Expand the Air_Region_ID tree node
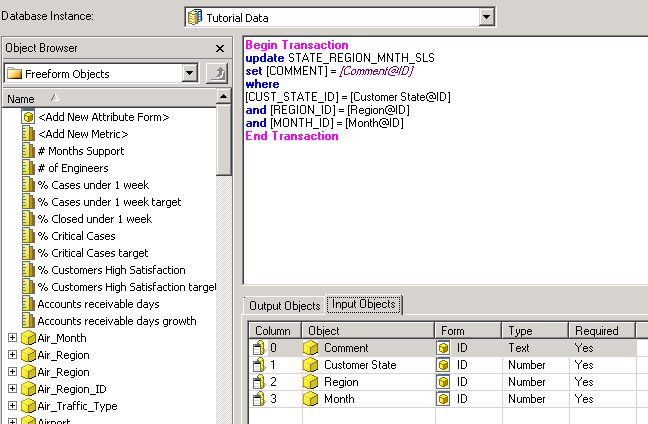 12,389
